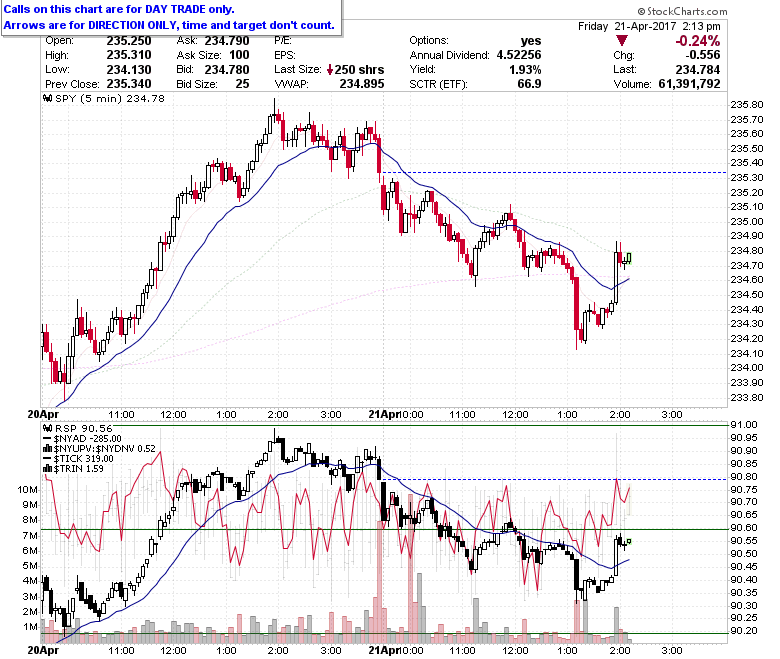Click the Last Size value '250 shrs'

tap(359, 70)
